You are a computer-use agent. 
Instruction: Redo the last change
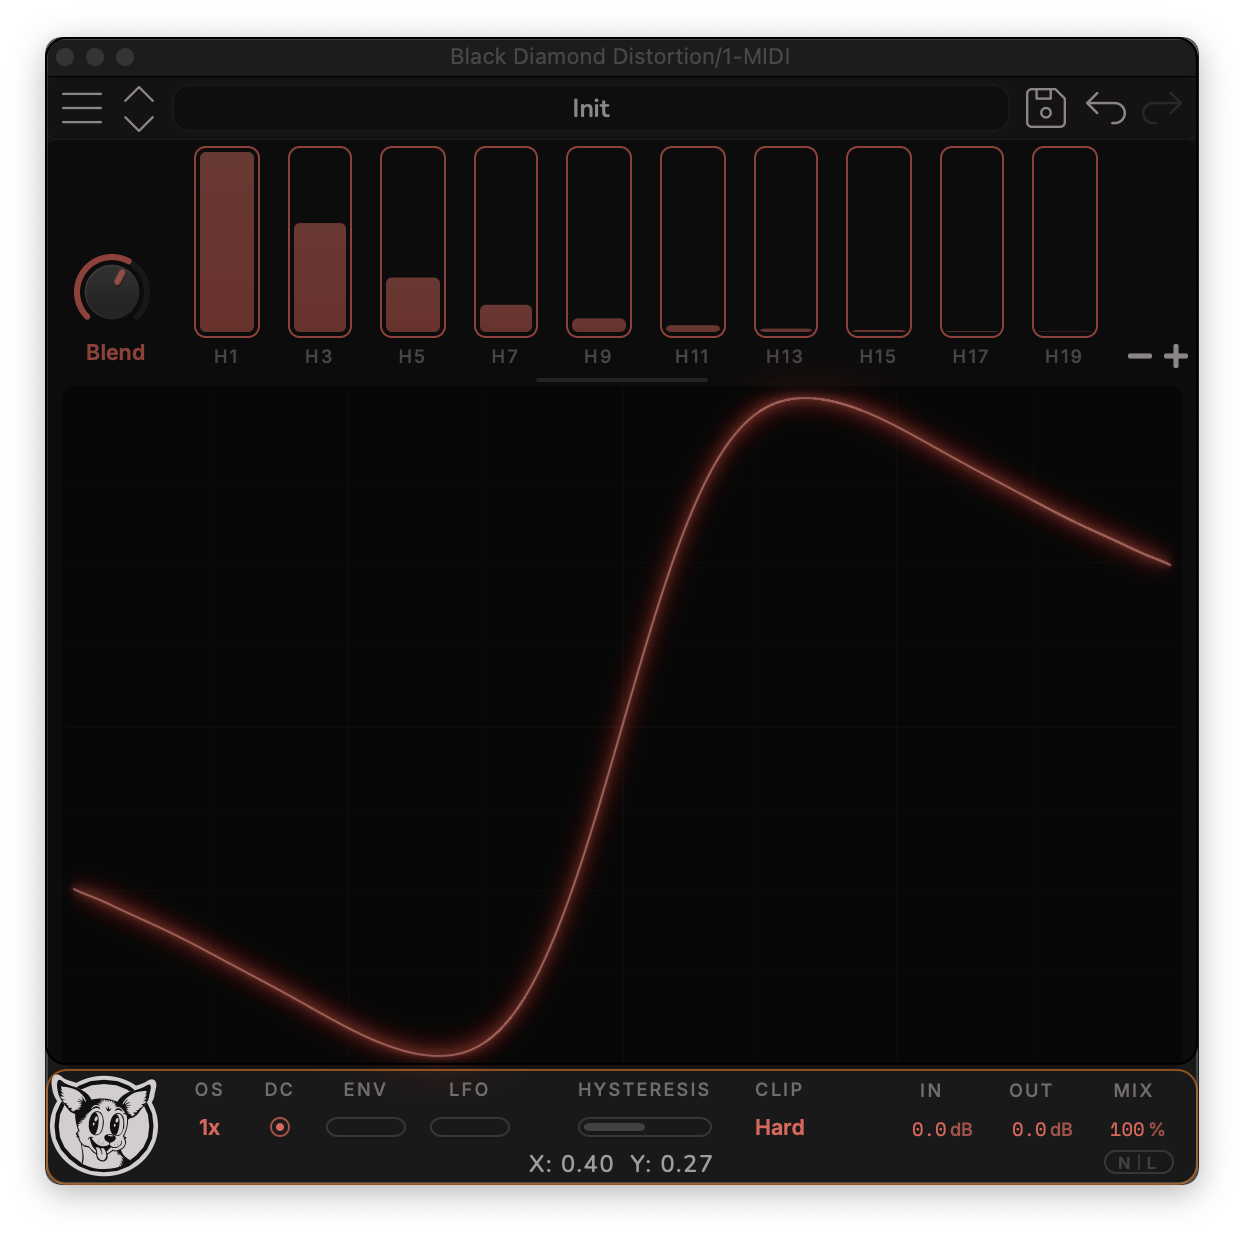coord(1162,108)
